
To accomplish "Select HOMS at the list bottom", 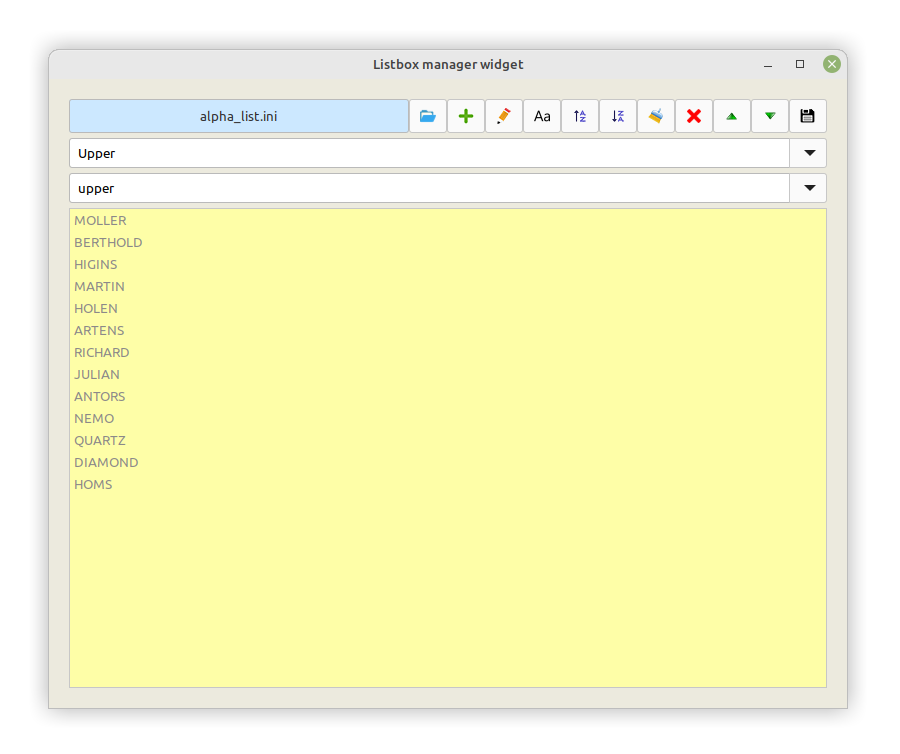I will (93, 484).
